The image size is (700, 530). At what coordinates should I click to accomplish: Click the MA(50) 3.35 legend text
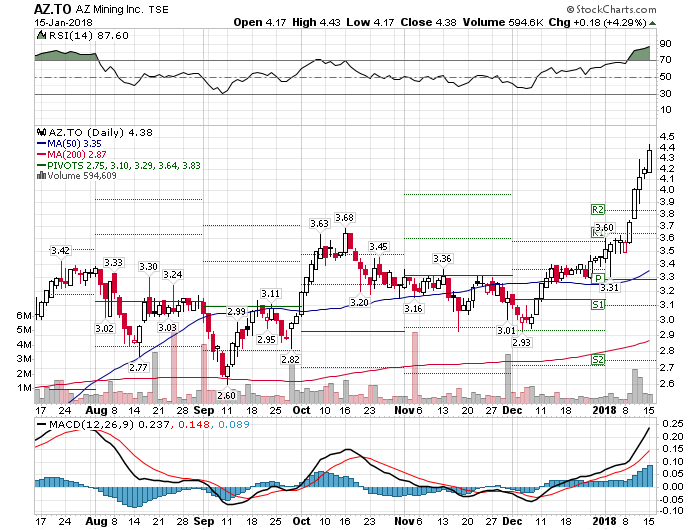point(75,144)
